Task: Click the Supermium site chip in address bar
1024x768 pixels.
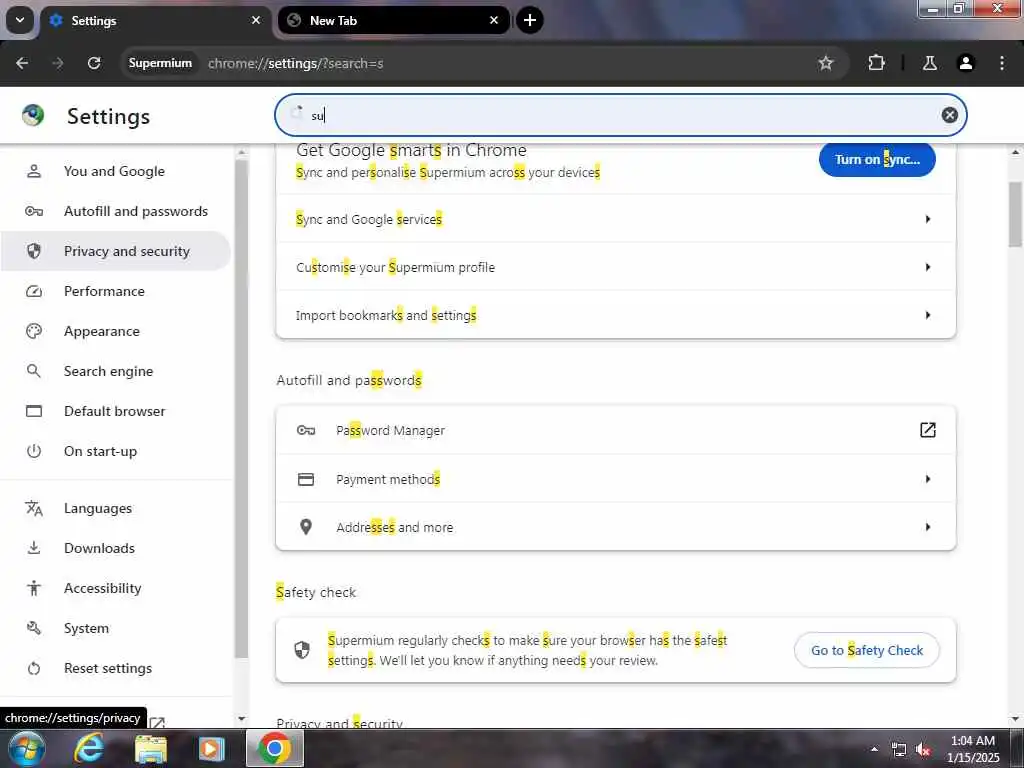Action: (160, 63)
